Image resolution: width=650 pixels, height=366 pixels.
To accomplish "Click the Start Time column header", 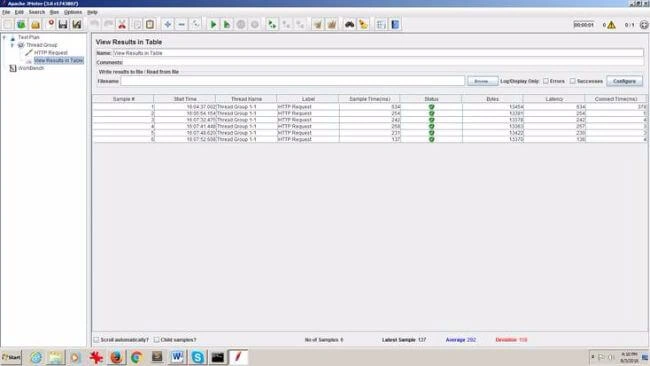I will pyautogui.click(x=185, y=99).
